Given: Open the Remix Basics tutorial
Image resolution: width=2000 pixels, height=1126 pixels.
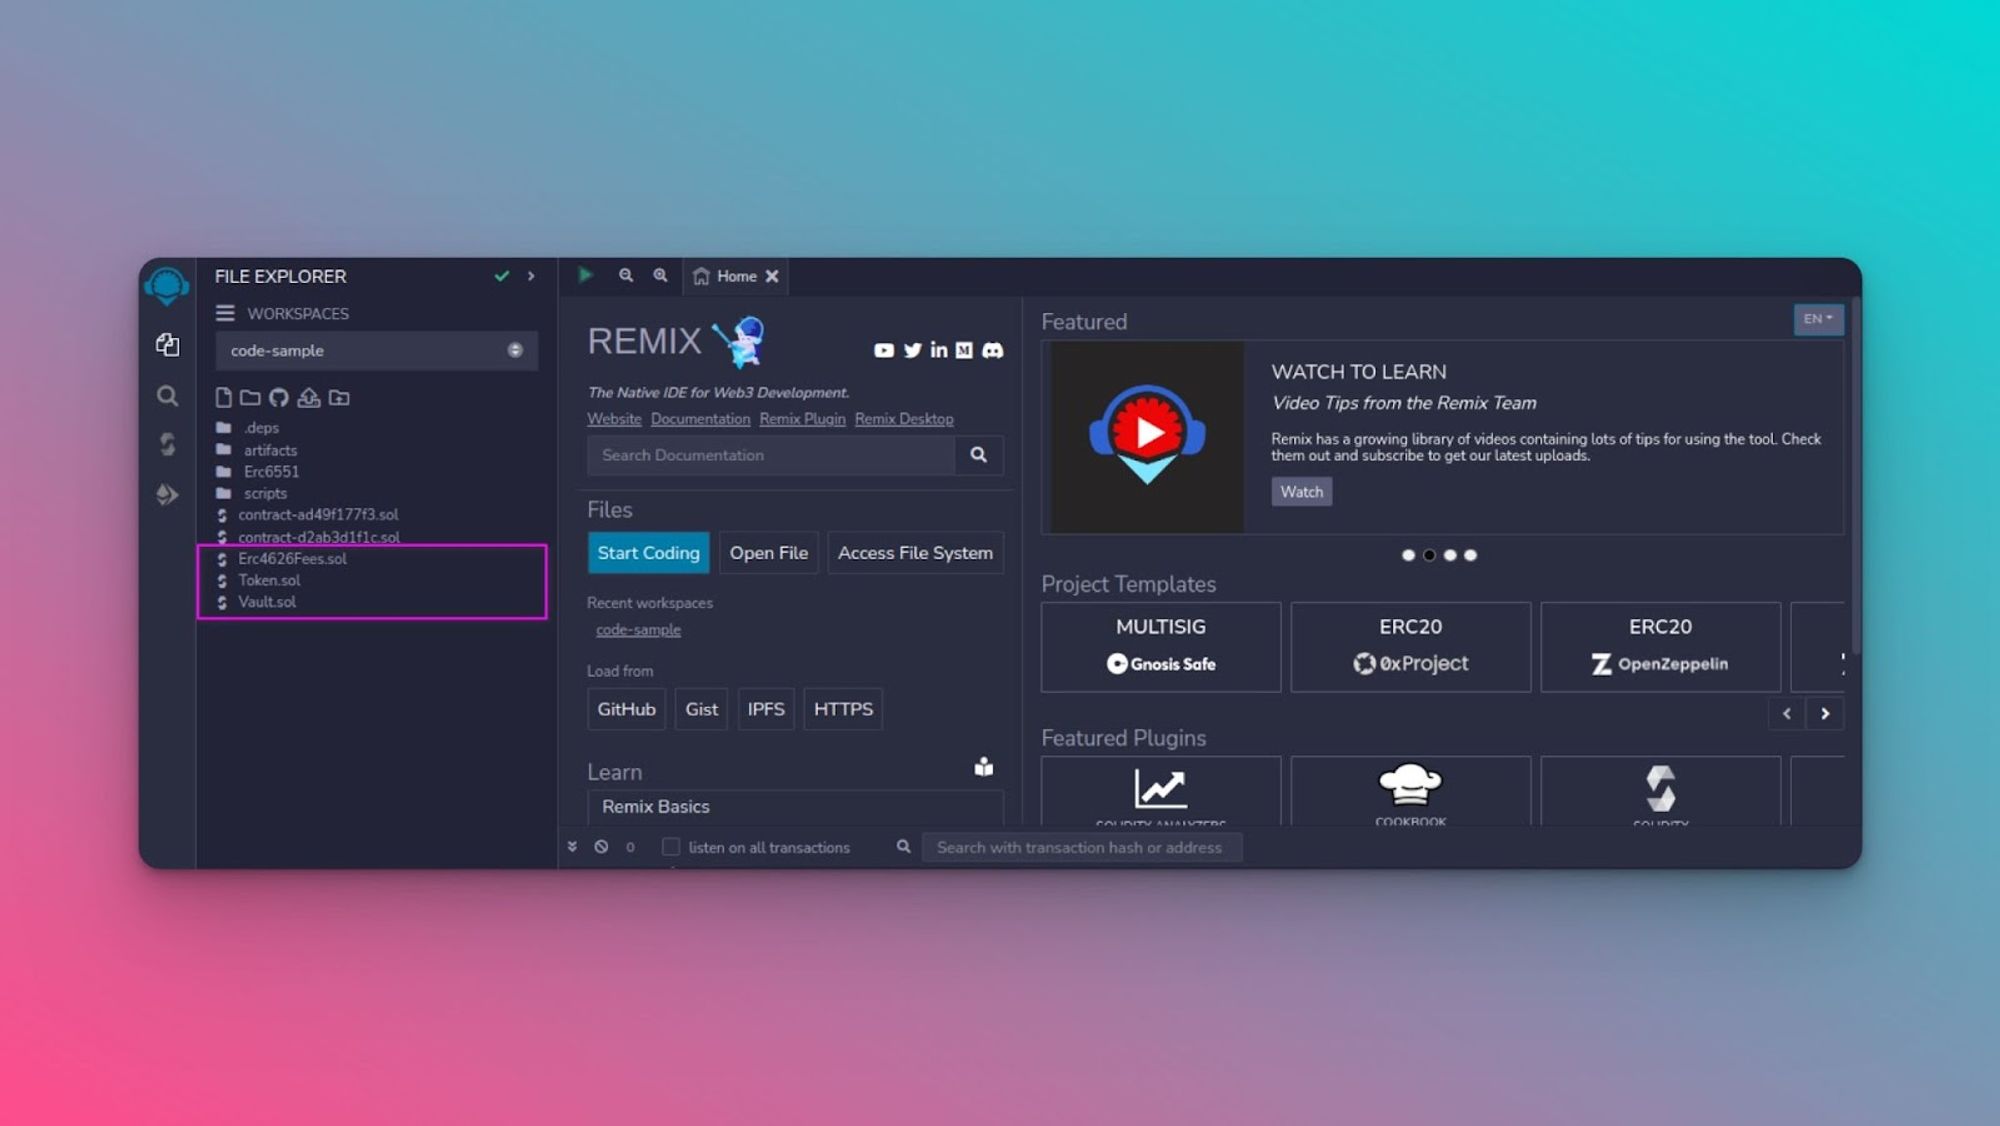Looking at the screenshot, I should click(795, 807).
